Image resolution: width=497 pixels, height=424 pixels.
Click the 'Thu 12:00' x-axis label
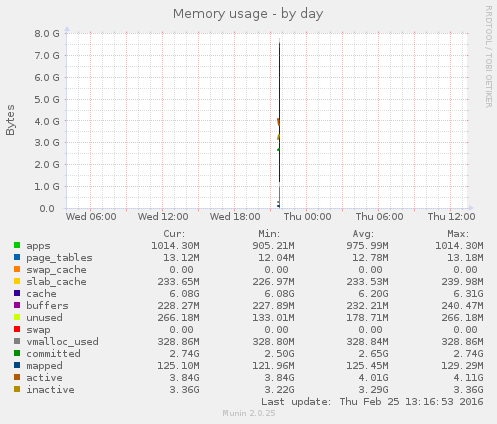(451, 217)
